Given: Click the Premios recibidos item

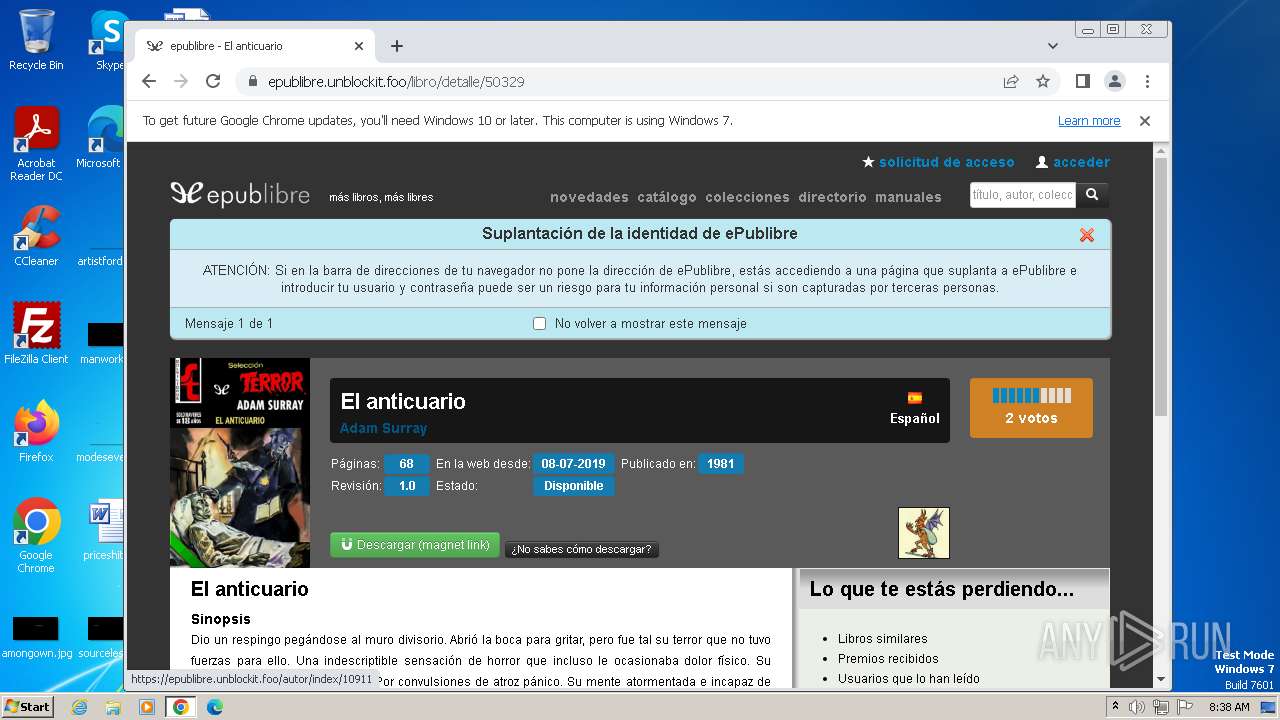Looking at the screenshot, I should click(x=888, y=659).
